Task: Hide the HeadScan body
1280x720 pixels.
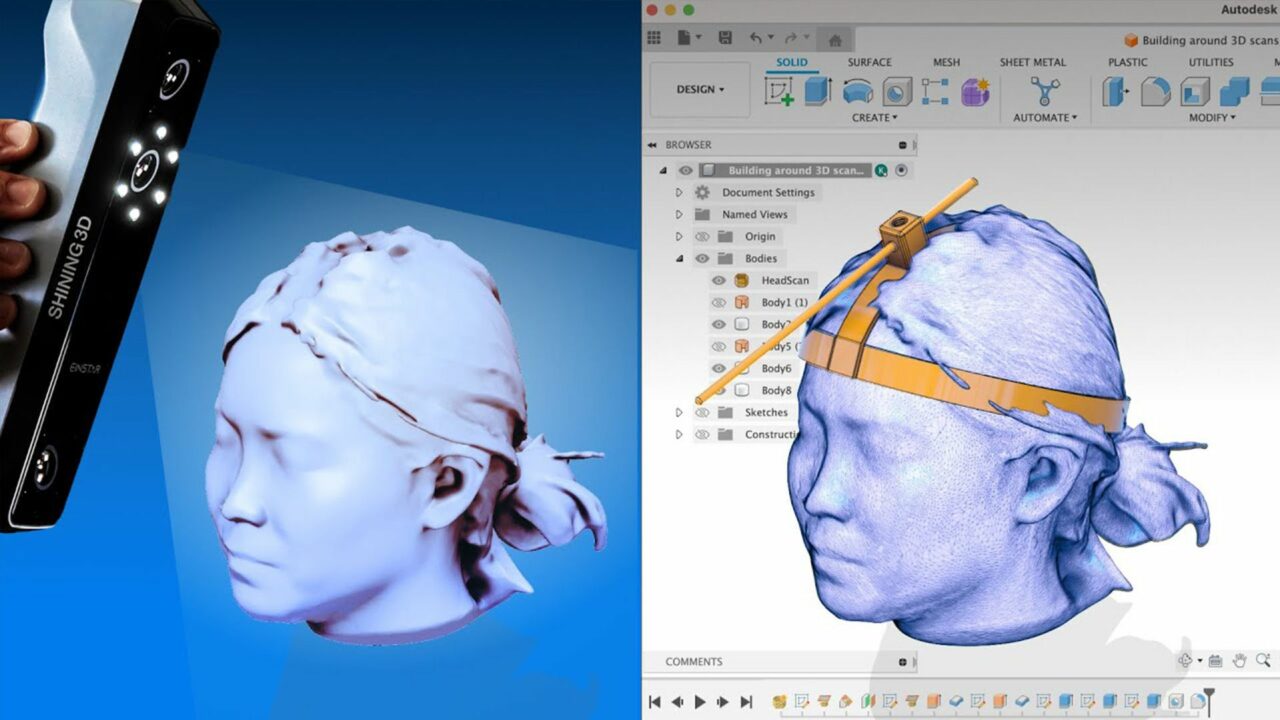Action: [x=718, y=280]
